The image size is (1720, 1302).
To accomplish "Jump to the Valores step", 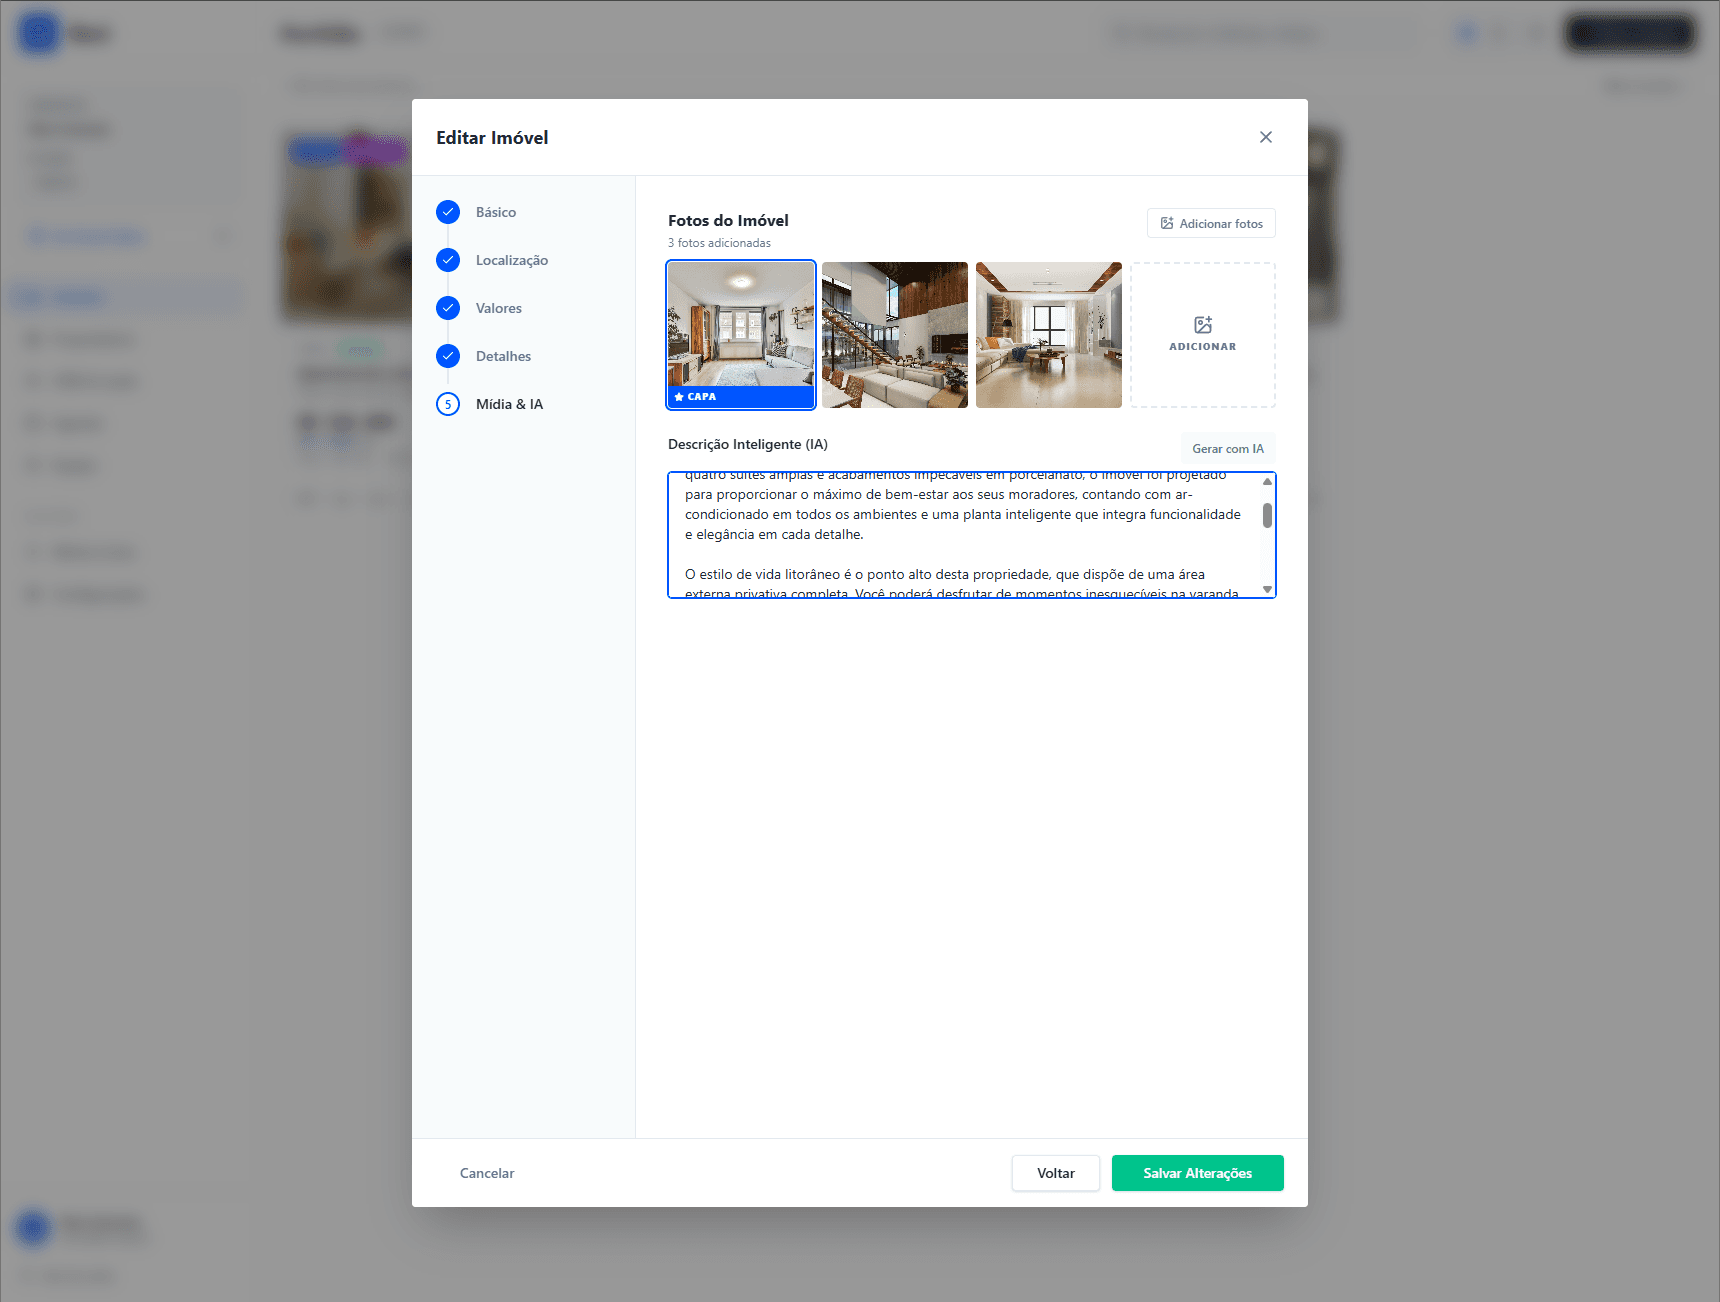I will tap(498, 308).
